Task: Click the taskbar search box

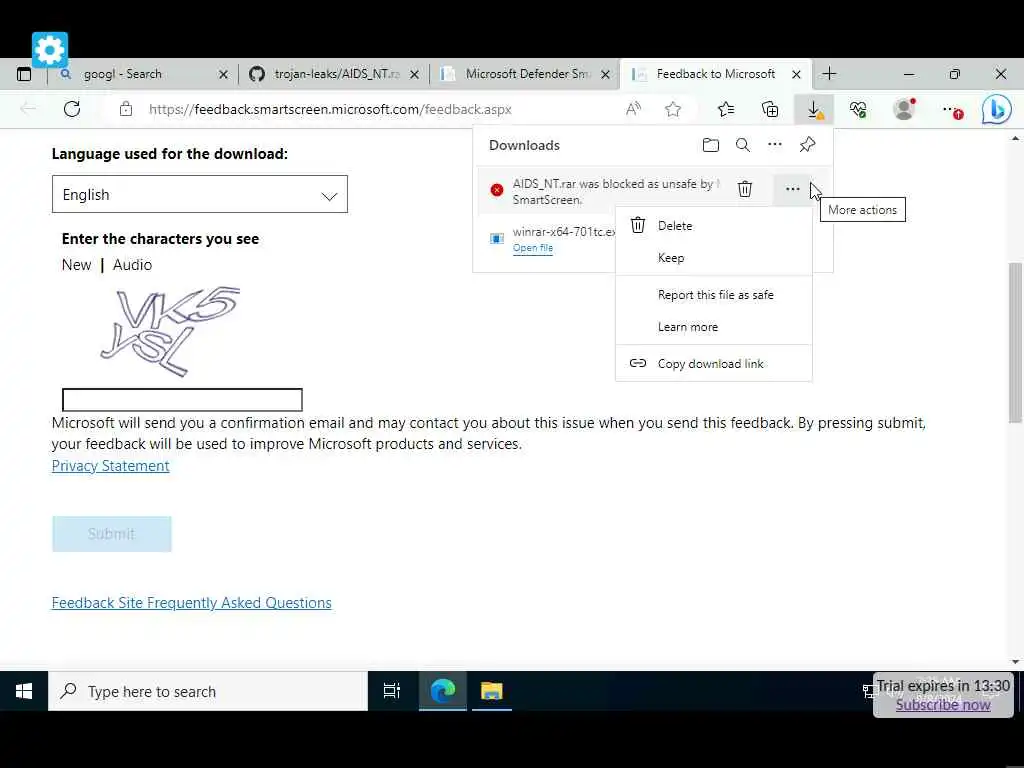Action: point(208,691)
